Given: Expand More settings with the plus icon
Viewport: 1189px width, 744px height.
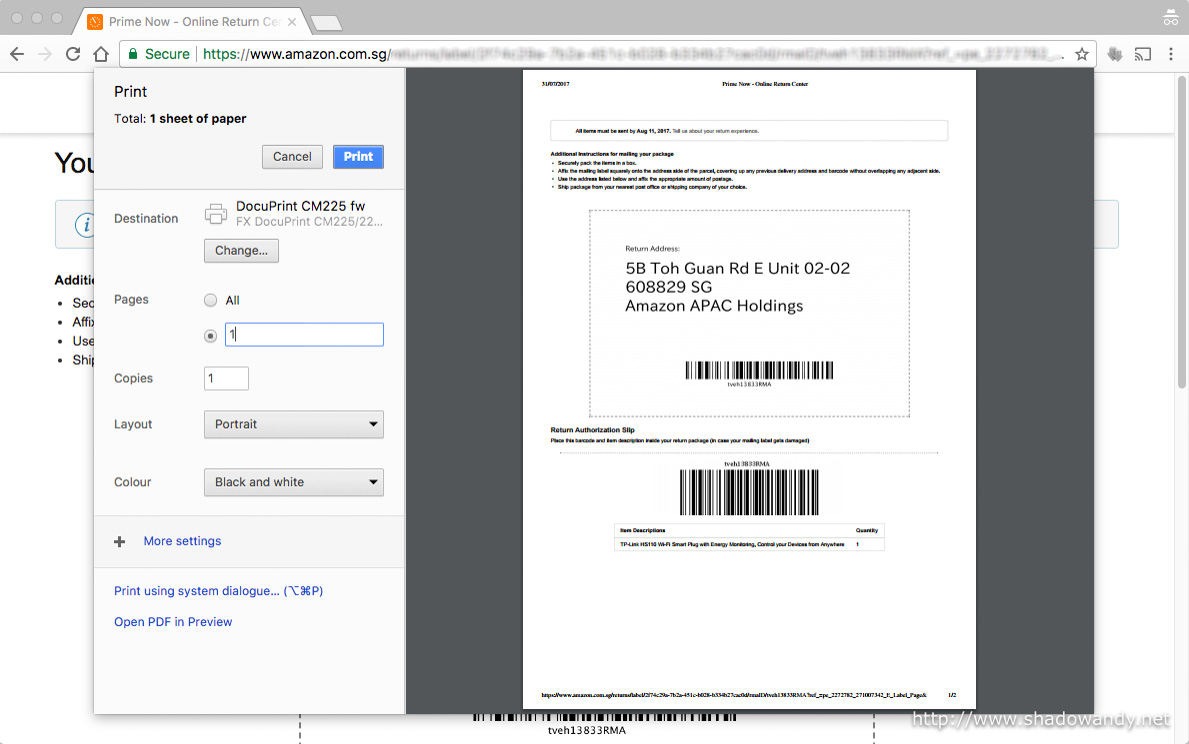Looking at the screenshot, I should click(120, 541).
